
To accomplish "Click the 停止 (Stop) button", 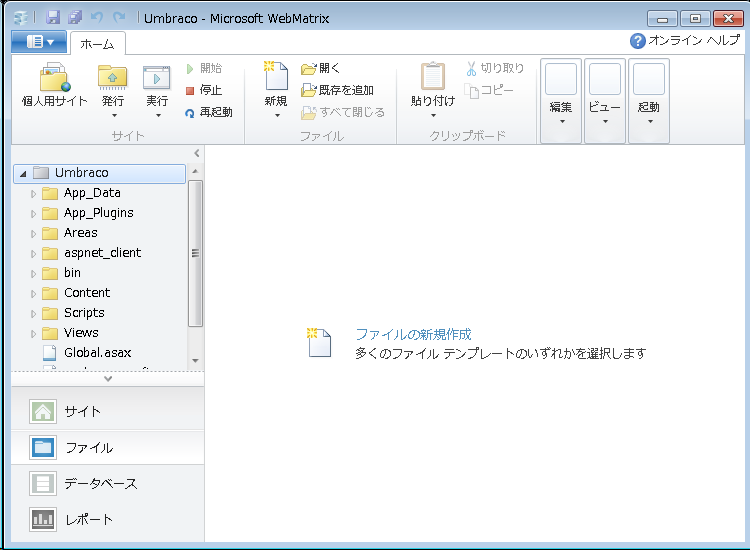I will (x=204, y=90).
